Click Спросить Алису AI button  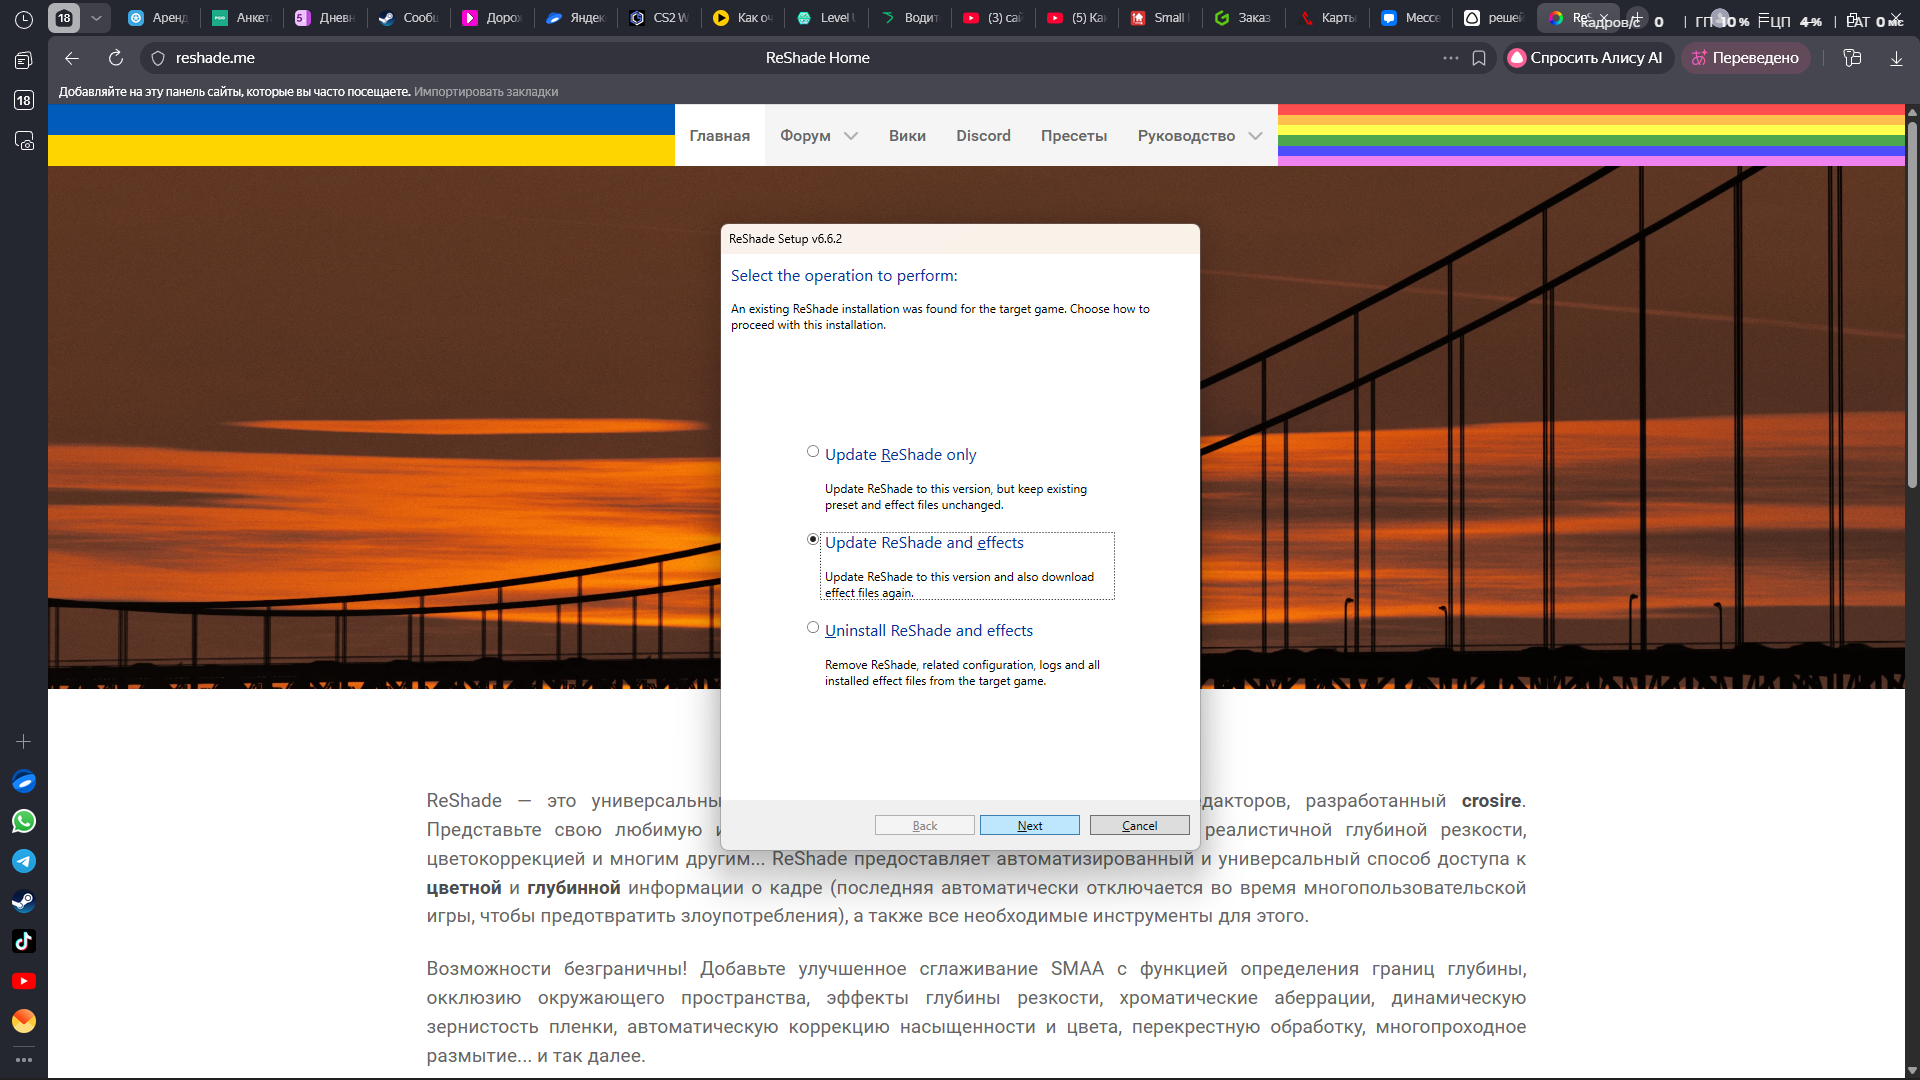click(1587, 58)
